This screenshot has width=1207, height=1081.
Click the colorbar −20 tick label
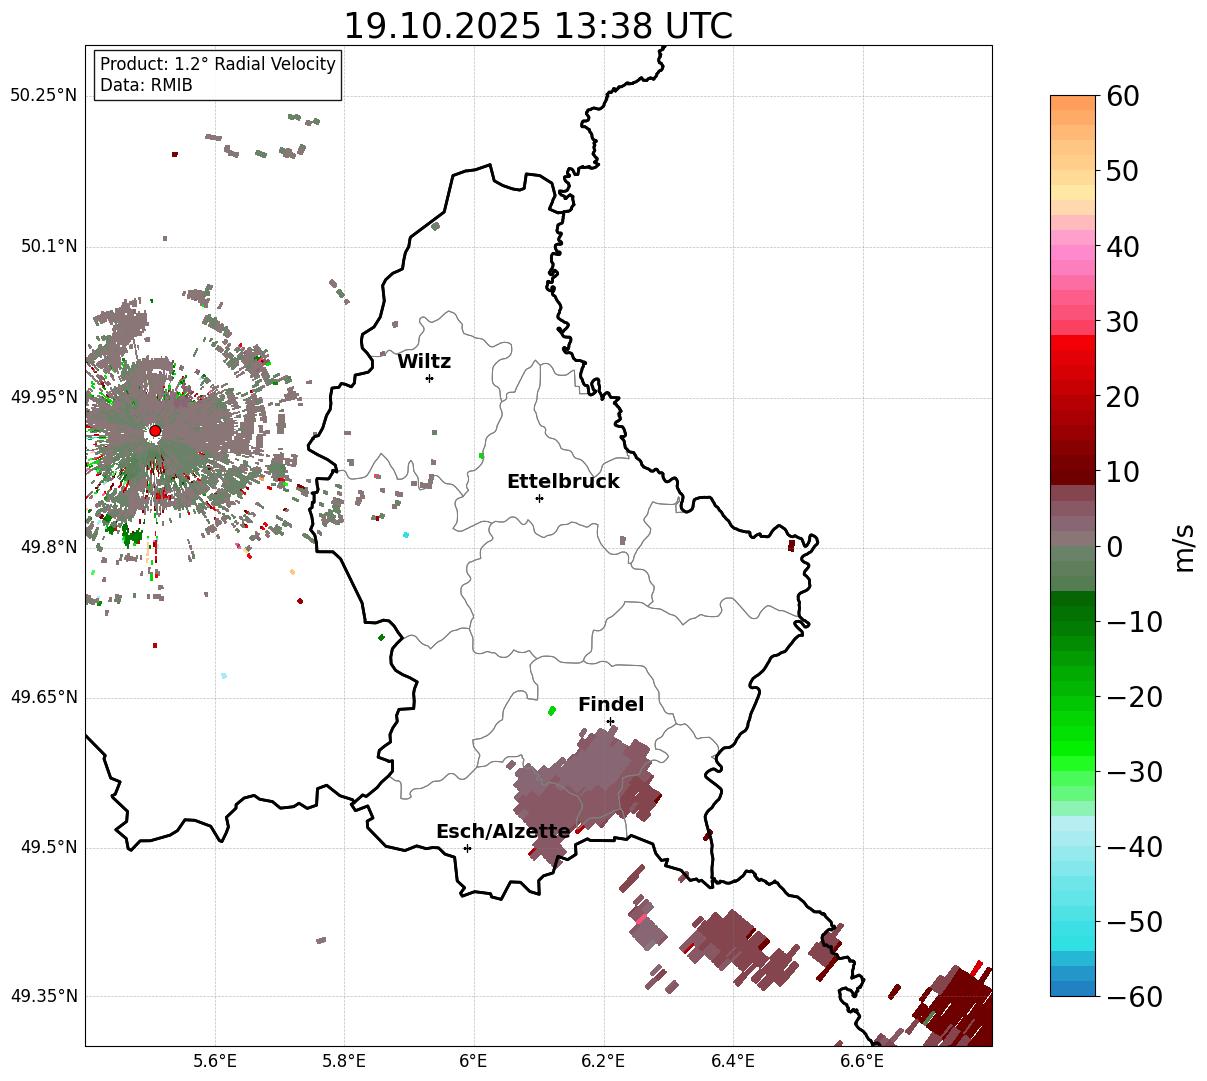[x=1134, y=697]
